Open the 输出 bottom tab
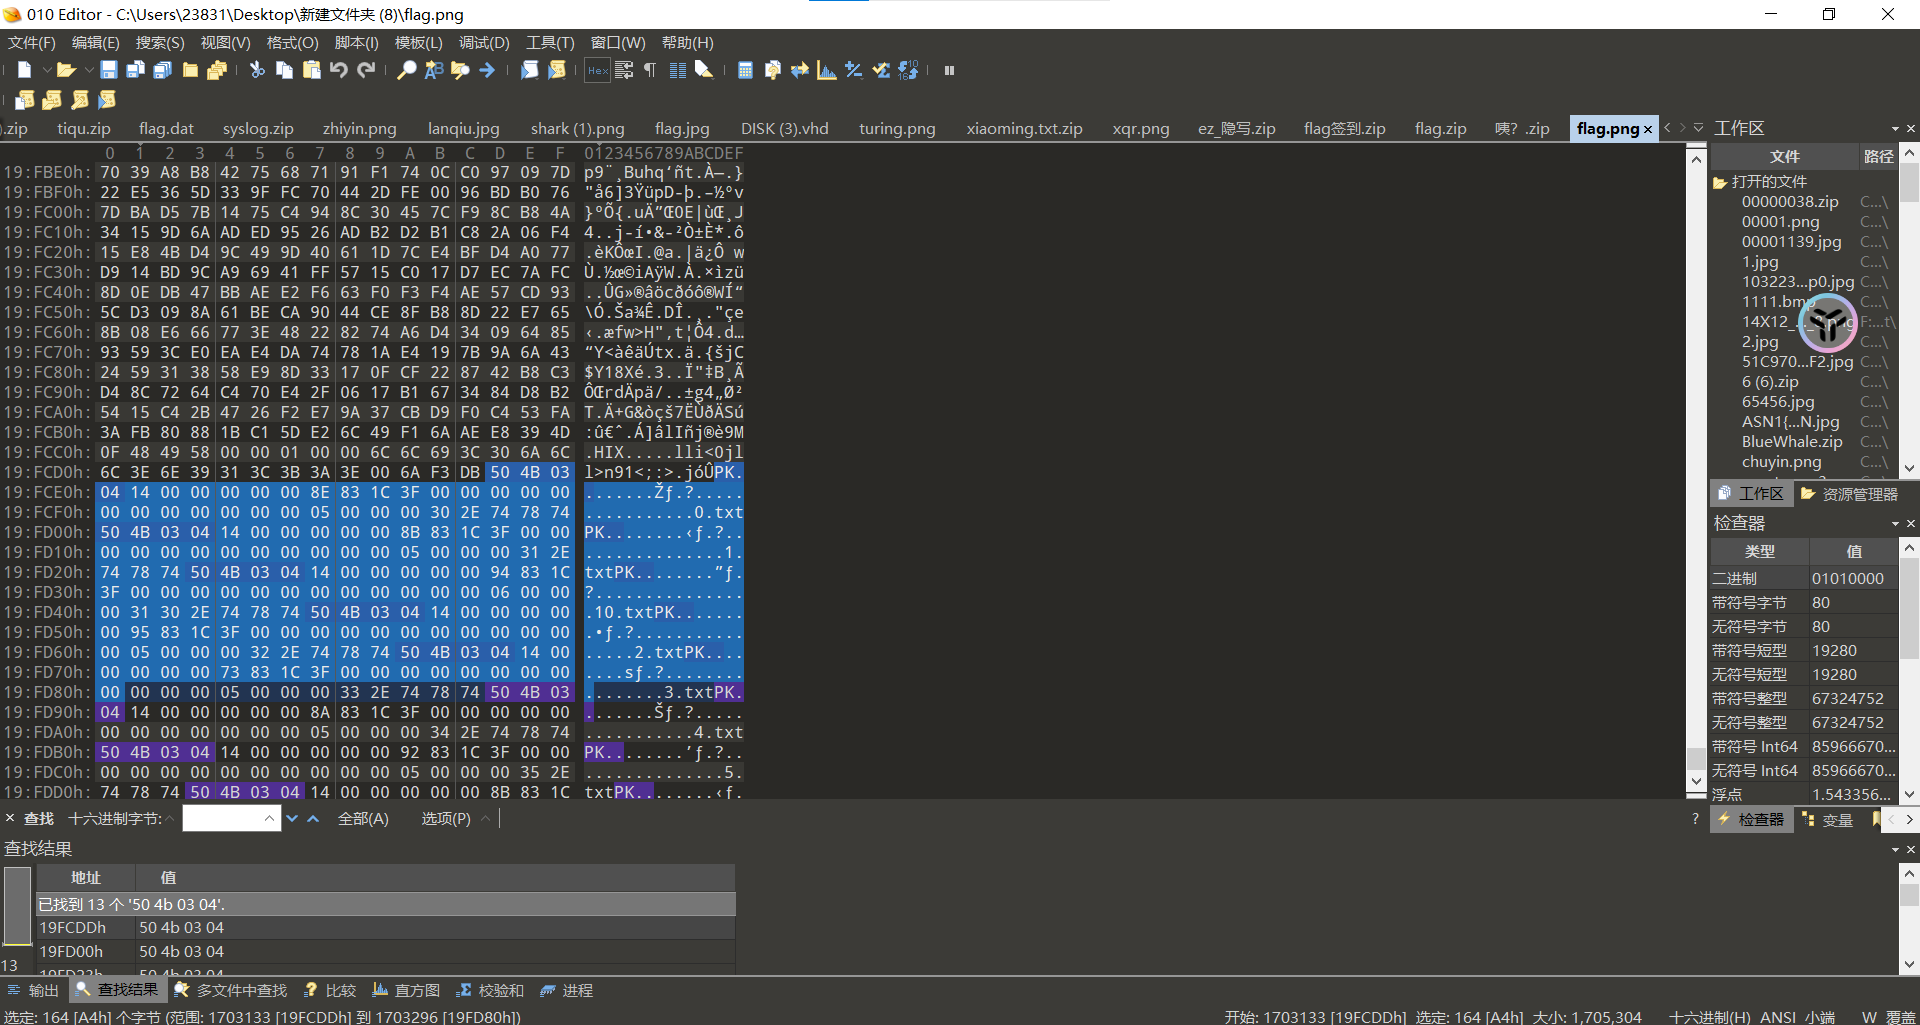 coord(33,990)
